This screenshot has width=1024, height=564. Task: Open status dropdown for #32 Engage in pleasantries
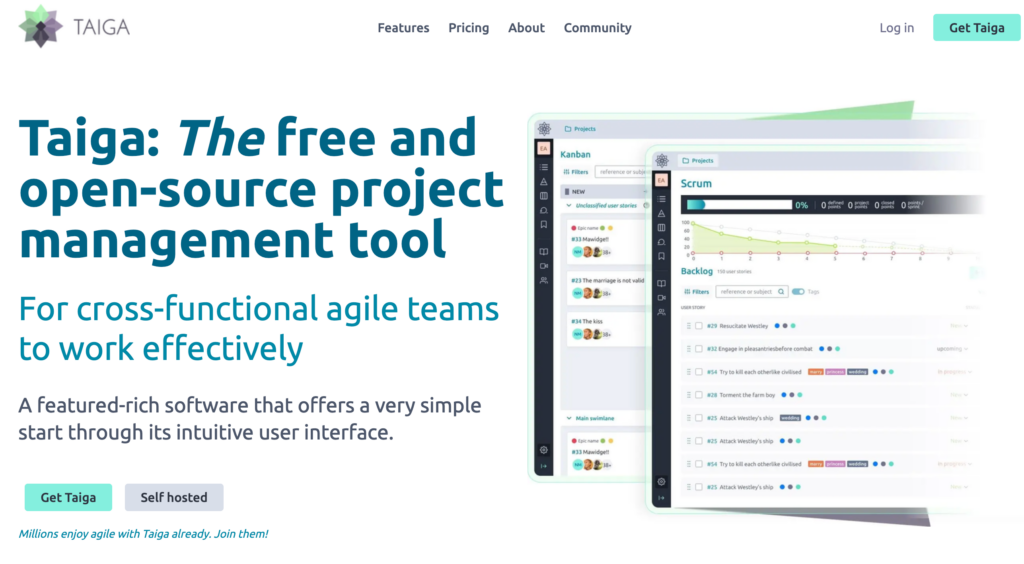[952, 349]
